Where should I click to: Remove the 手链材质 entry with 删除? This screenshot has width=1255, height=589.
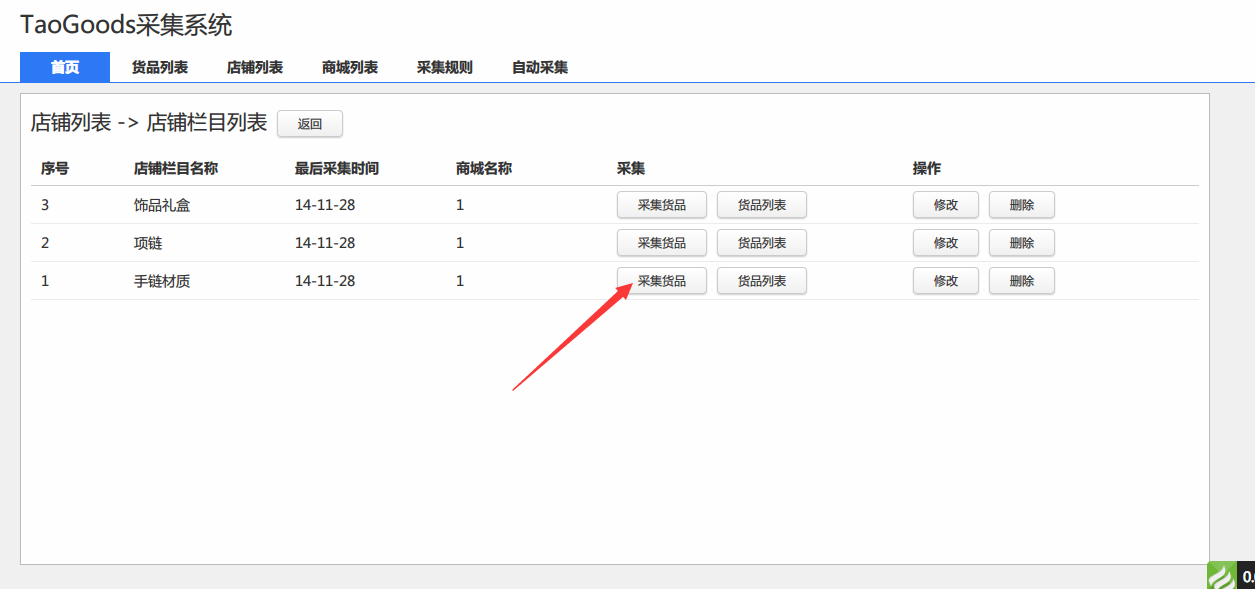pos(1022,281)
